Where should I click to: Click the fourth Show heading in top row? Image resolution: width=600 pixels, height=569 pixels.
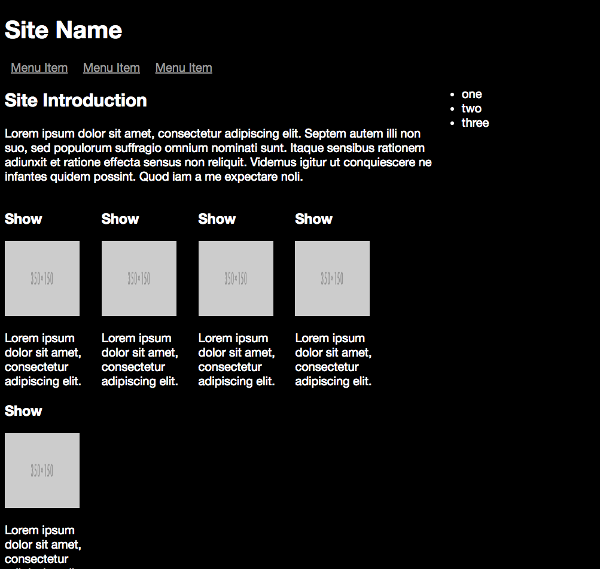coord(314,219)
